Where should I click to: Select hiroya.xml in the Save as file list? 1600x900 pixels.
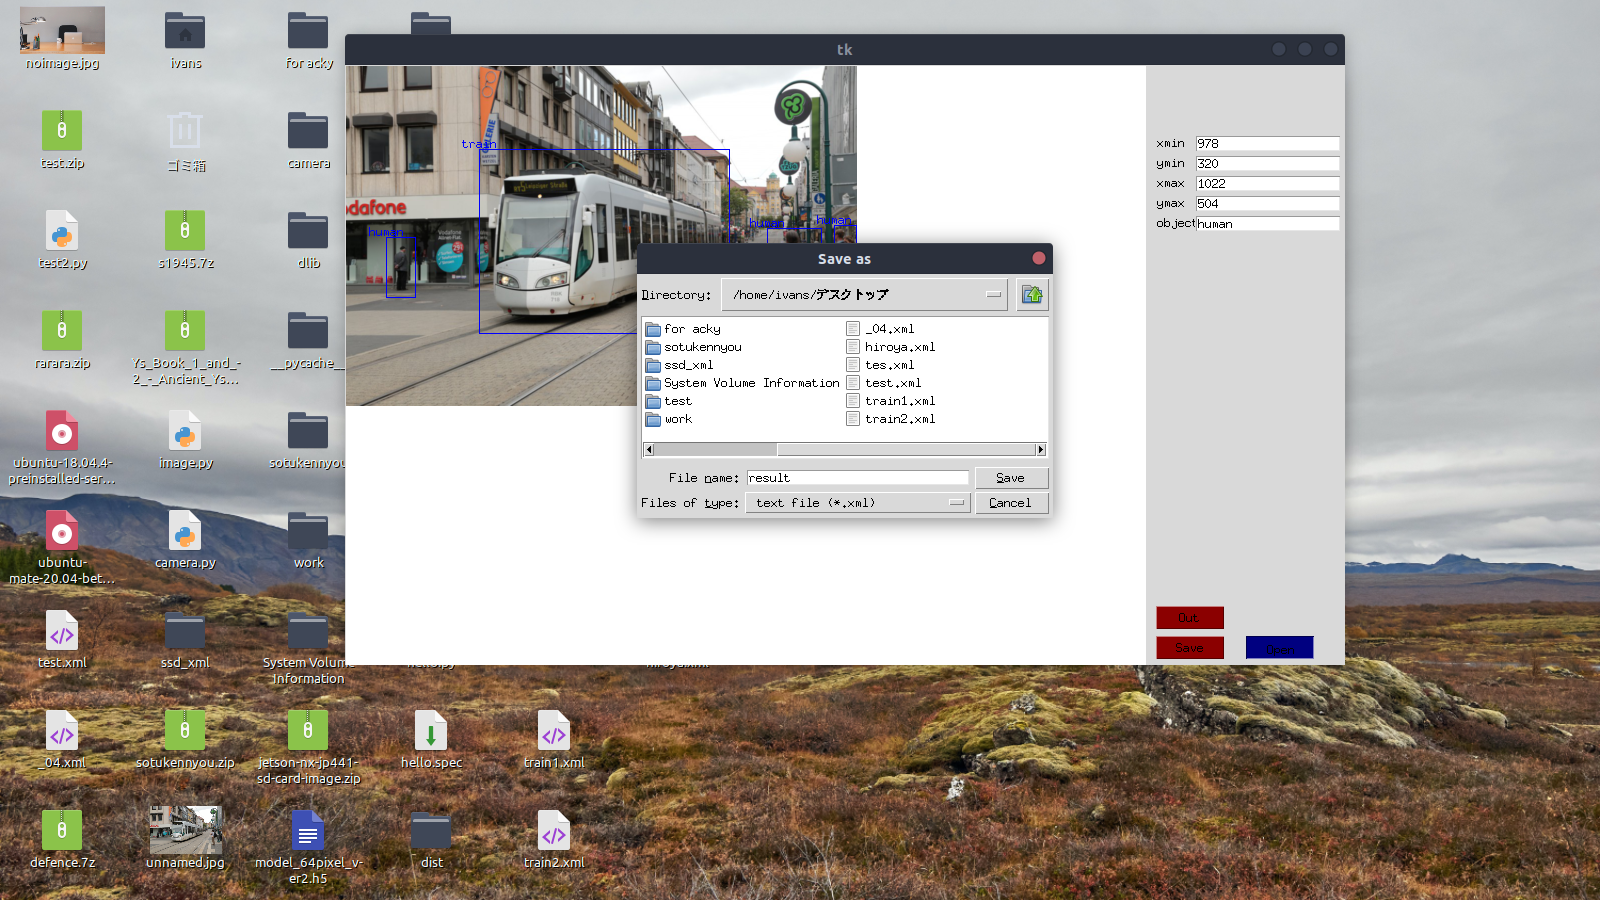[x=898, y=347]
